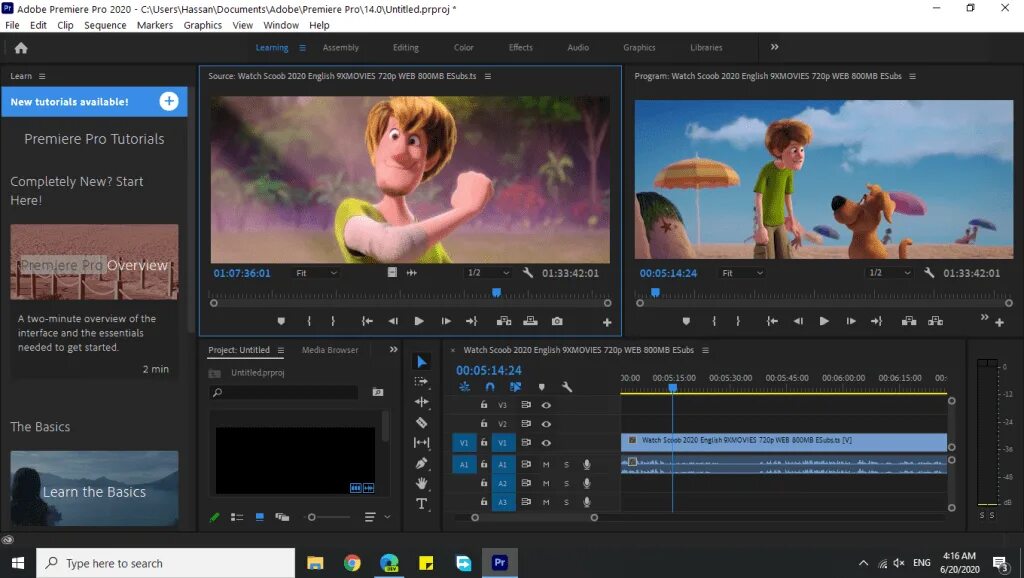The image size is (1024, 578).
Task: Play the Program monitor sequence
Action: tap(824, 321)
